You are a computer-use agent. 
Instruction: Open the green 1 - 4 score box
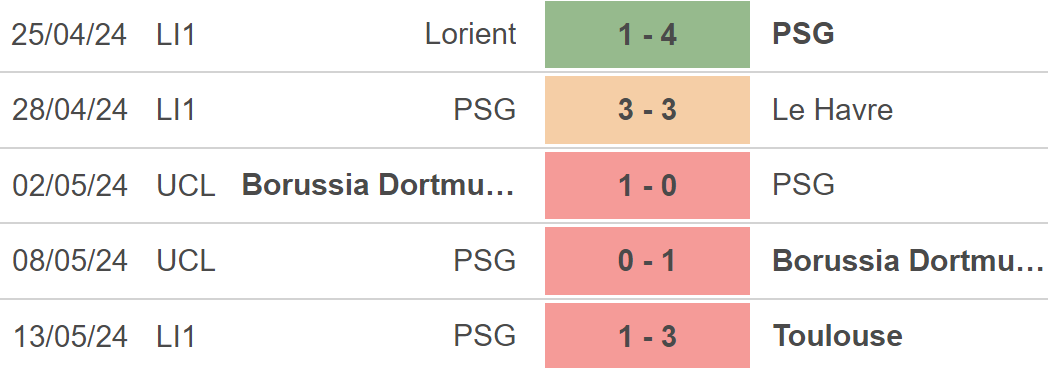coord(647,34)
